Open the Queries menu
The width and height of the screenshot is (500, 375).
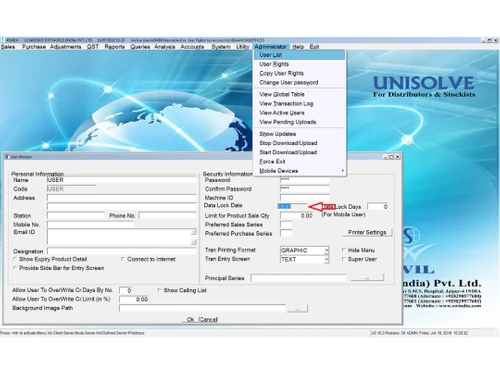click(x=140, y=47)
